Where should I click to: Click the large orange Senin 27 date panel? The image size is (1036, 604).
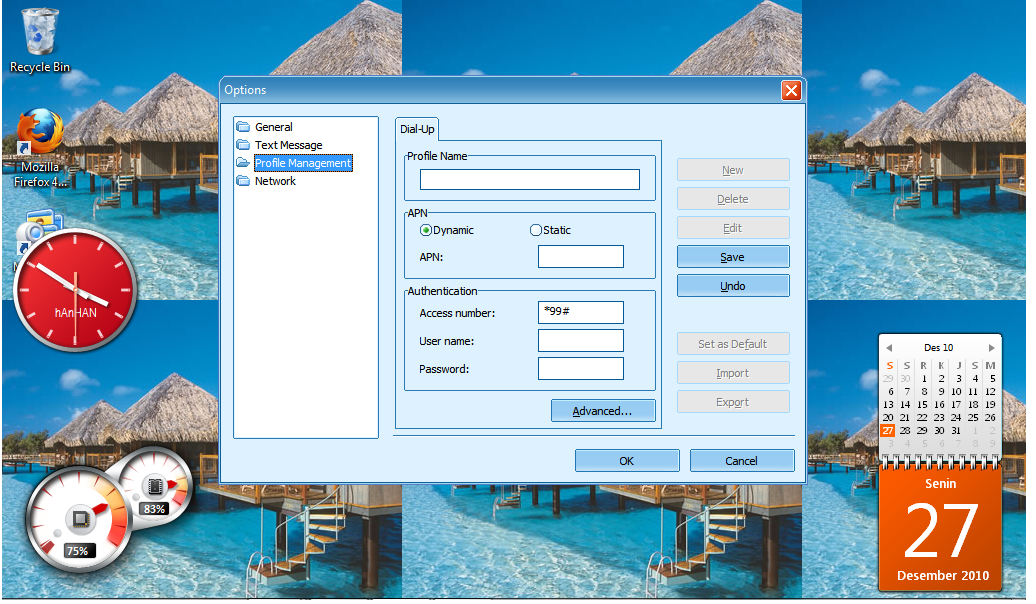pyautogui.click(x=940, y=529)
